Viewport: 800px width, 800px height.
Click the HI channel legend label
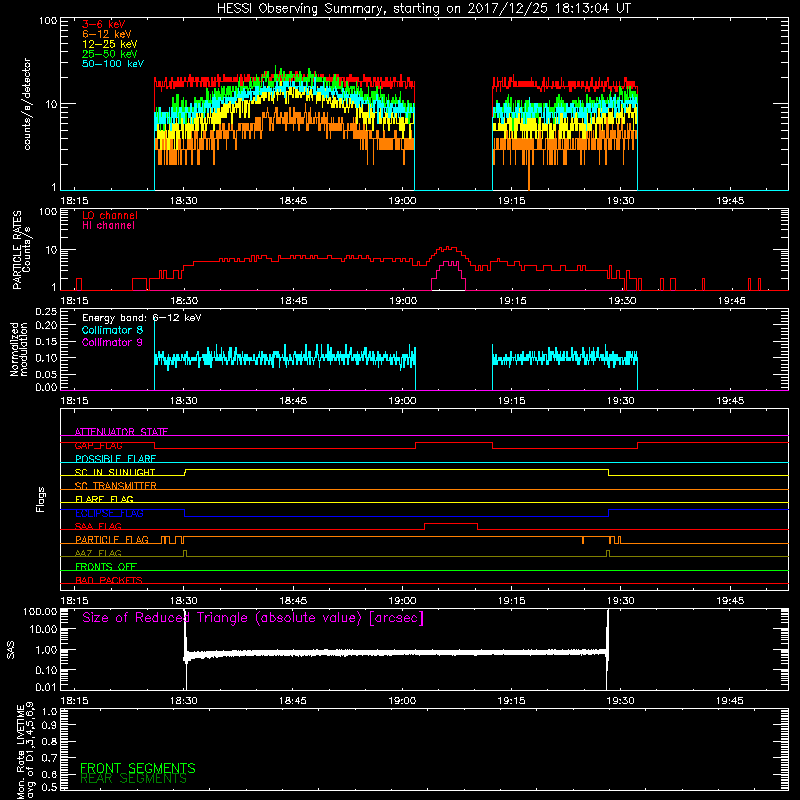click(x=109, y=225)
